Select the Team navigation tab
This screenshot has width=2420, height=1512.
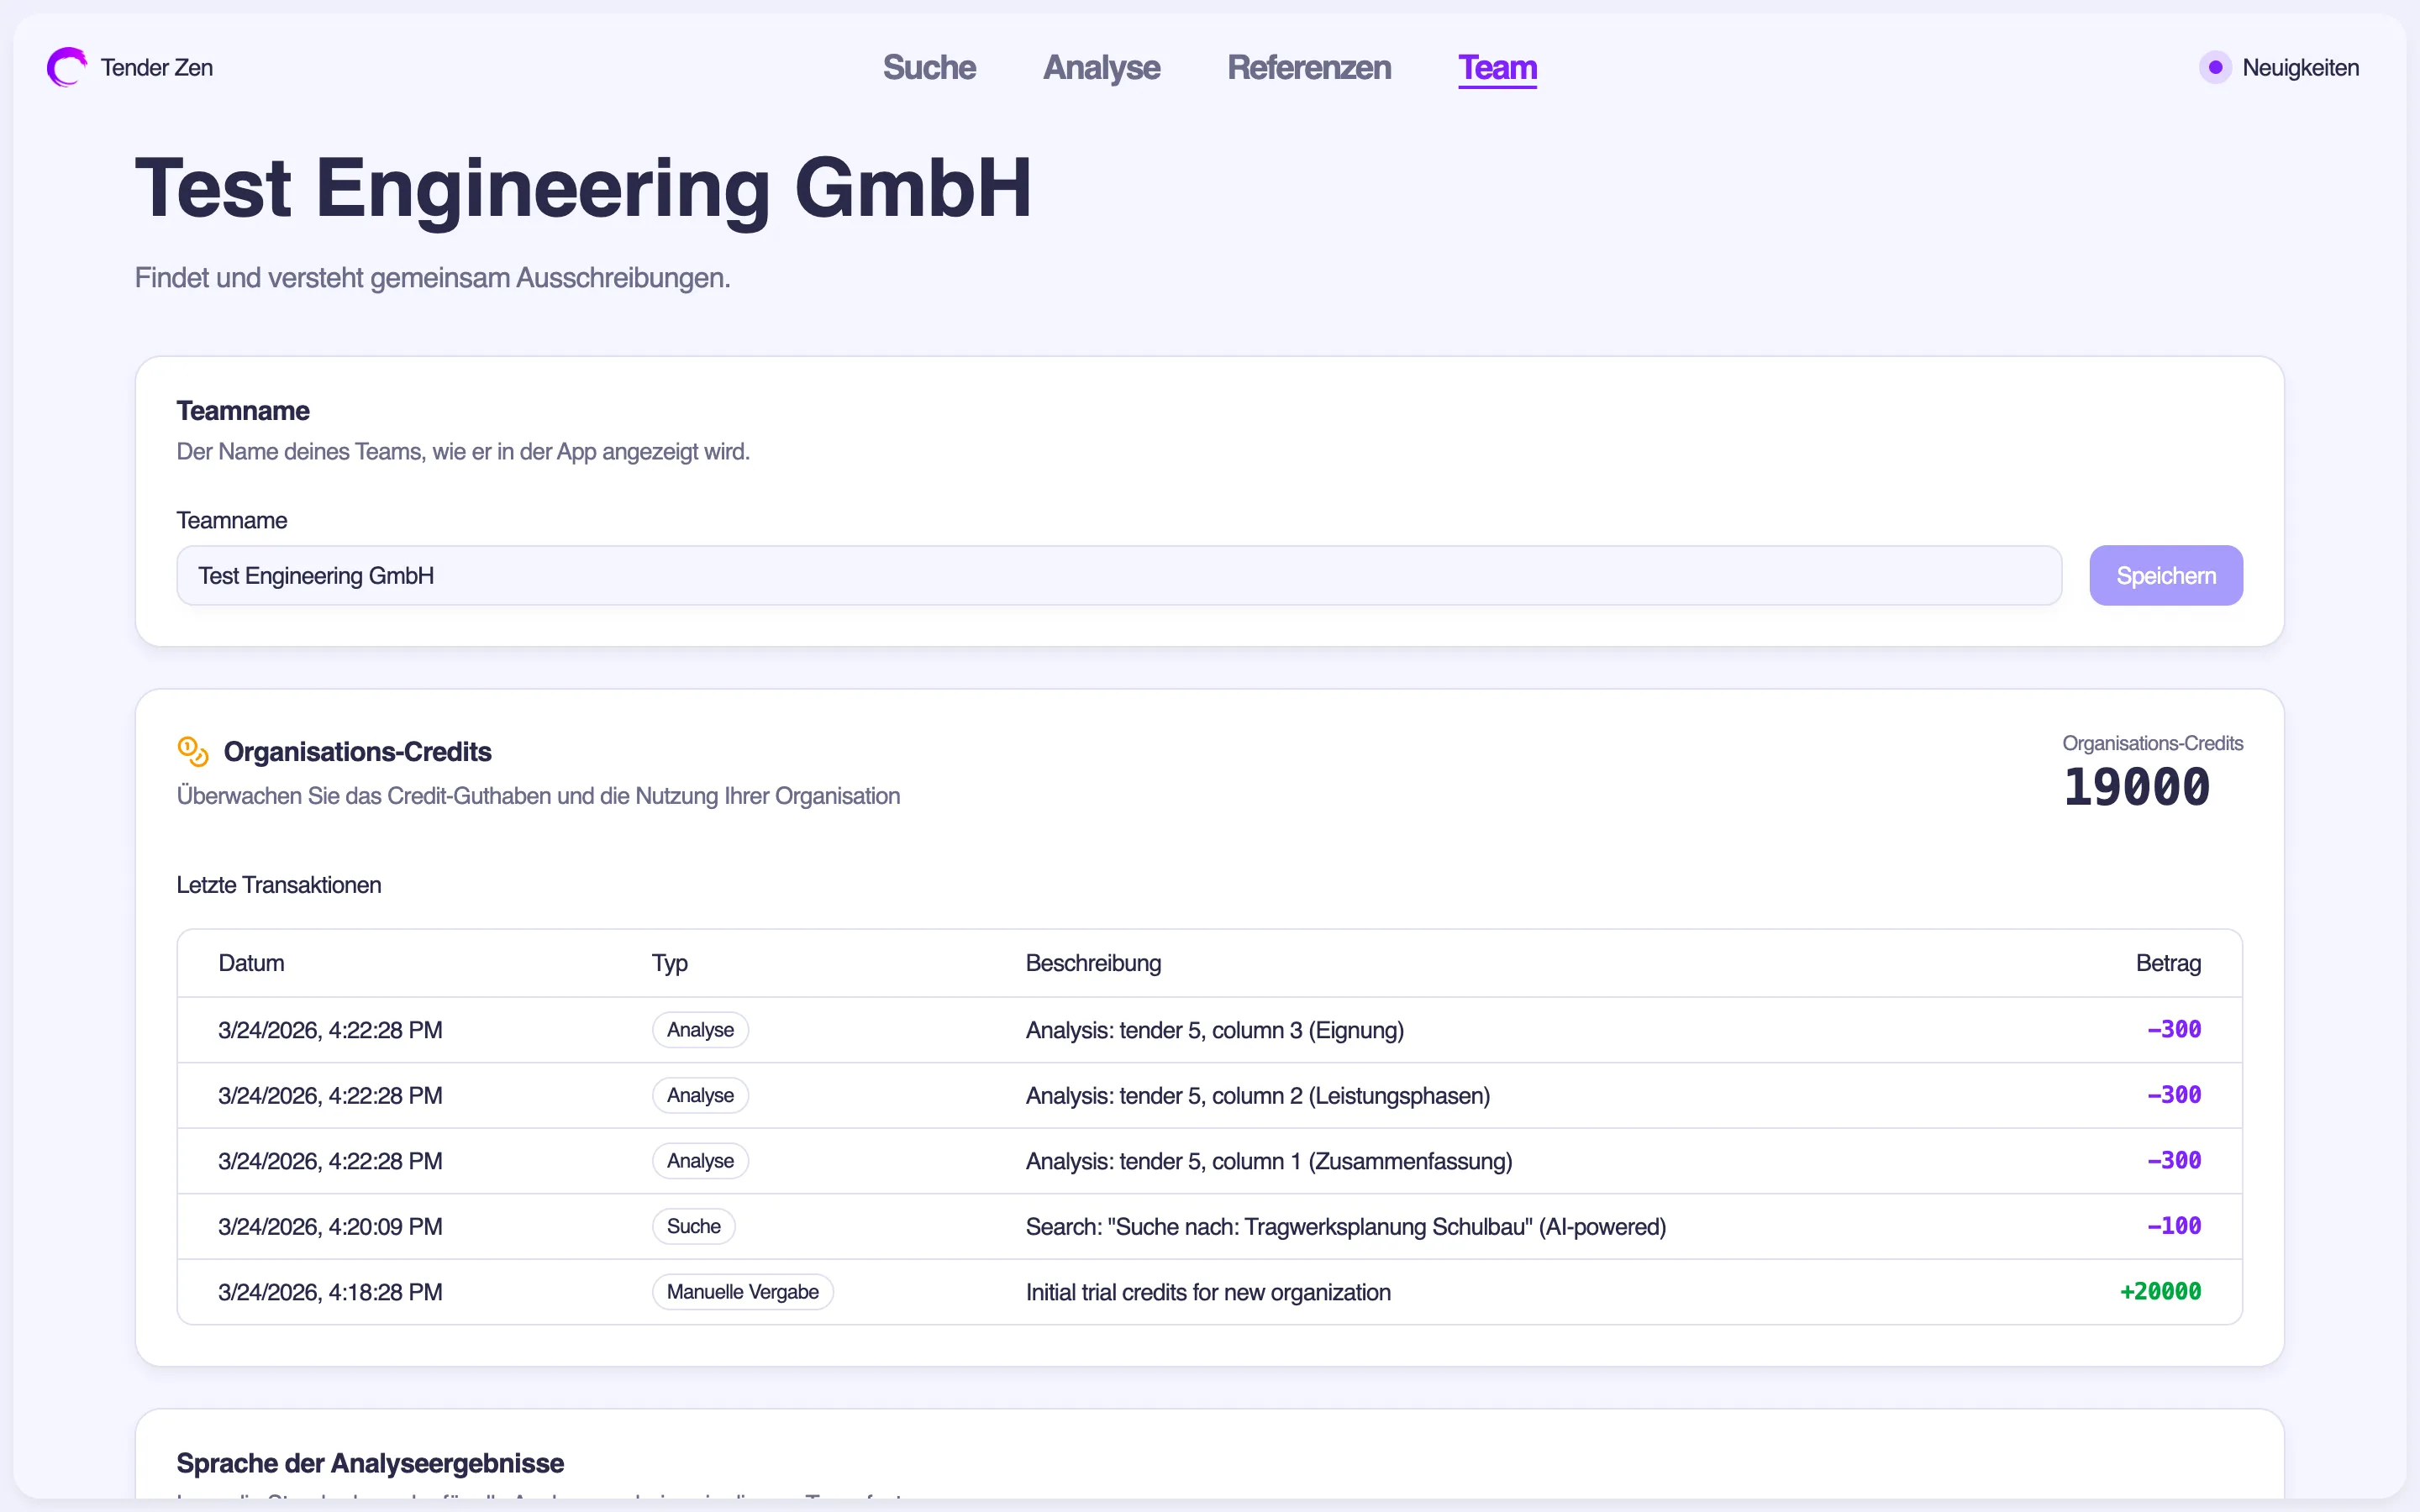click(x=1497, y=67)
